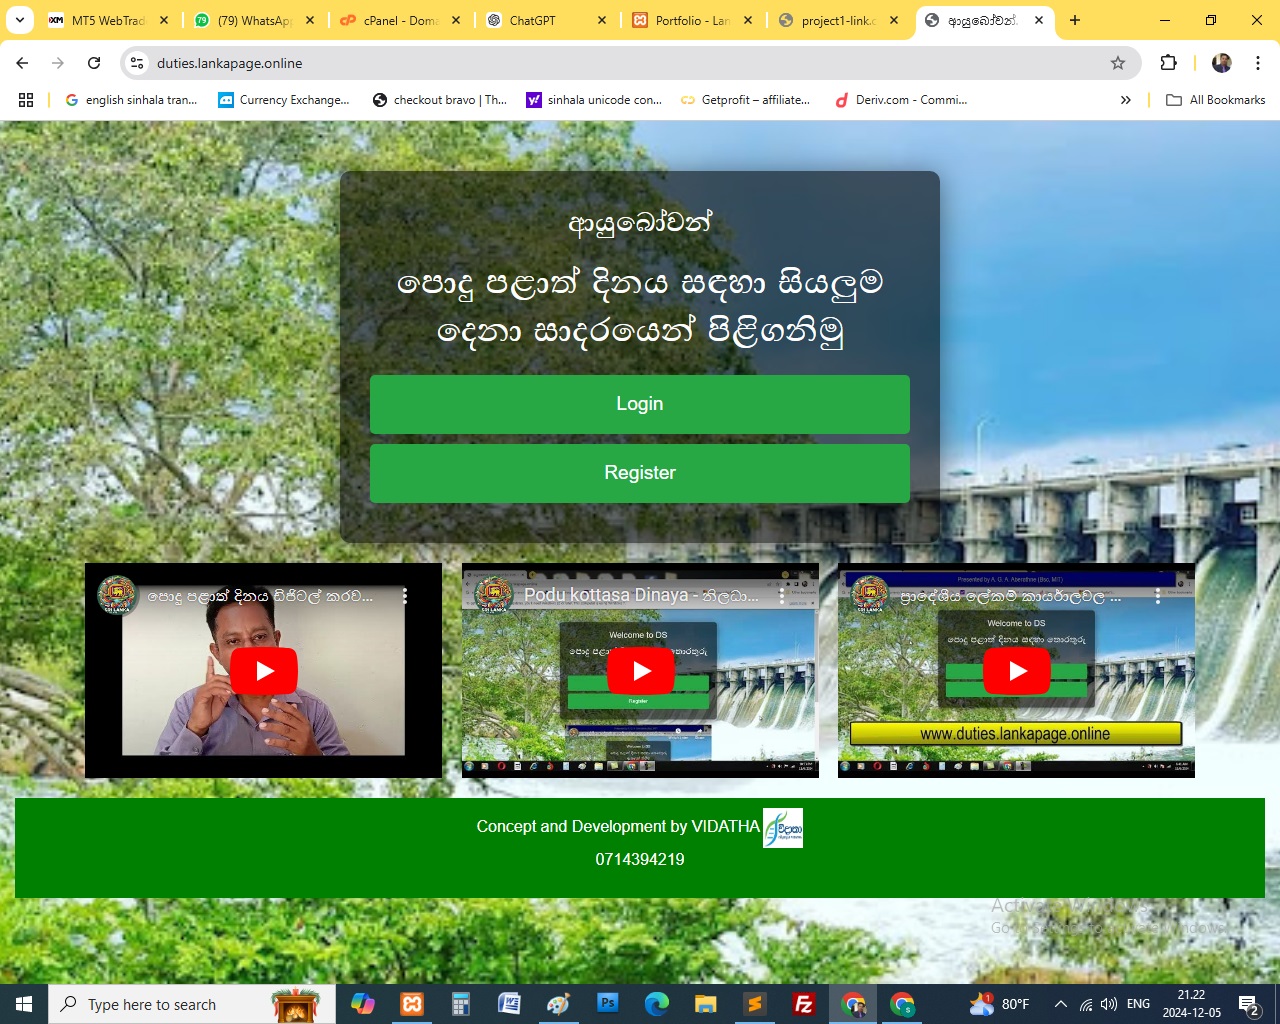This screenshot has width=1280, height=1024.
Task: Click the green Login button
Action: (639, 404)
